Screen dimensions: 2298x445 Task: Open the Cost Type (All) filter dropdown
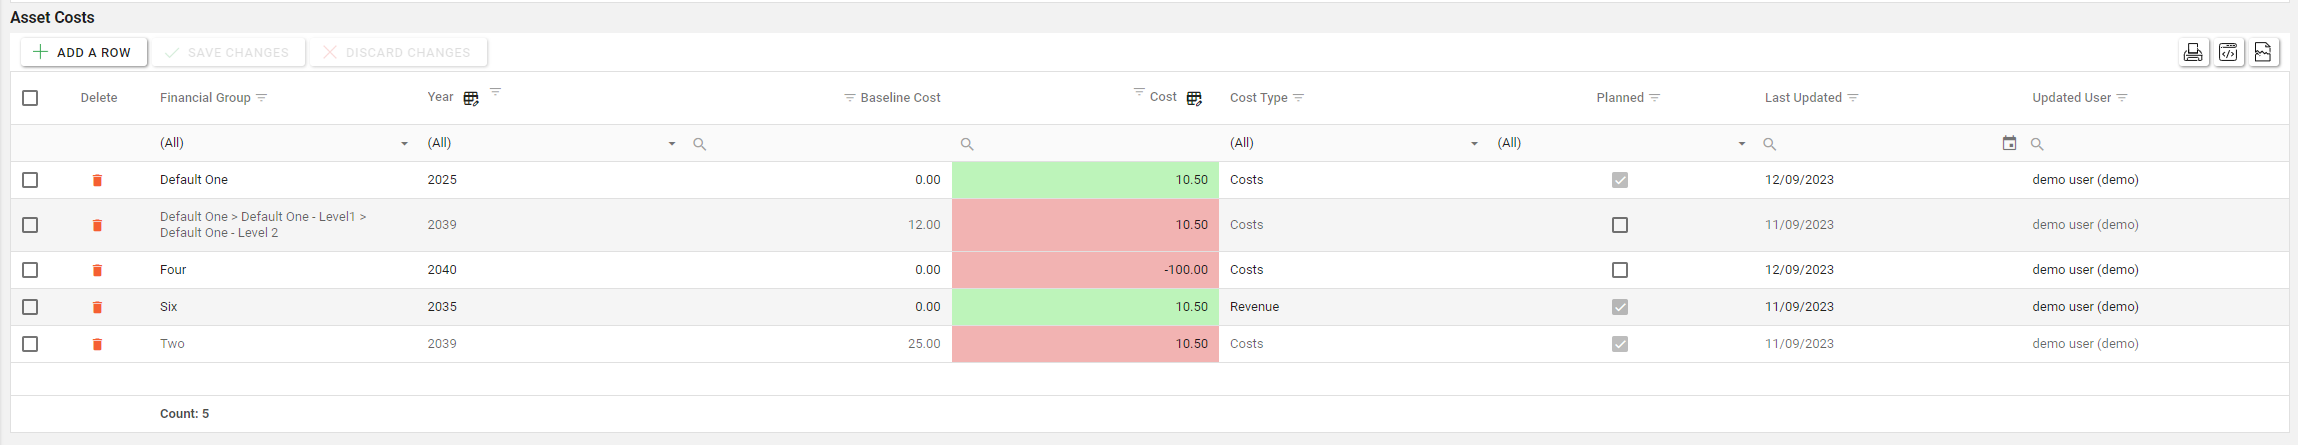tap(1474, 144)
